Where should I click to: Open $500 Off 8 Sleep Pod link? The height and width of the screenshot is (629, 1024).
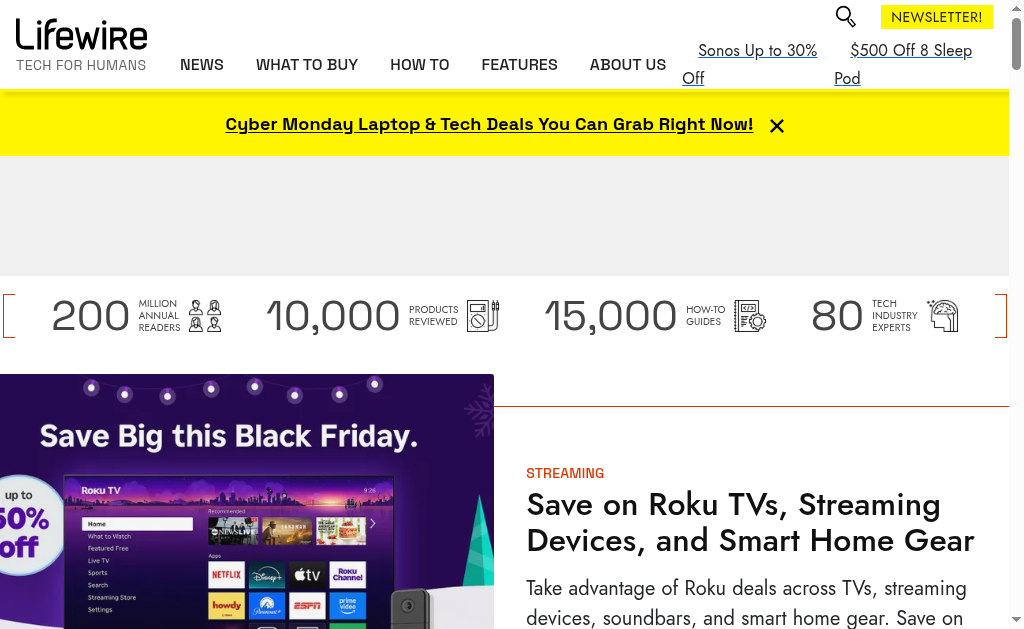point(910,51)
